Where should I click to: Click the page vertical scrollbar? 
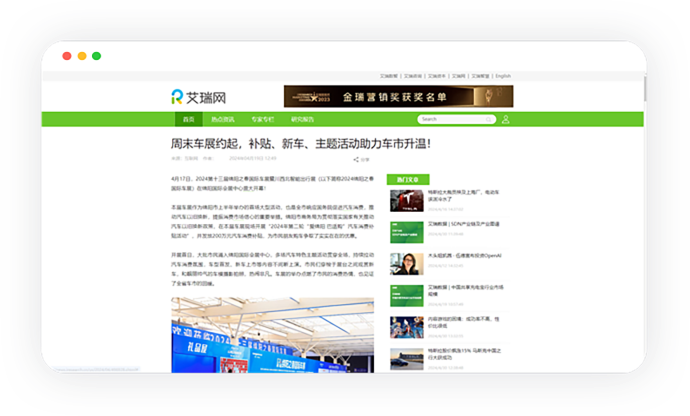(x=645, y=88)
